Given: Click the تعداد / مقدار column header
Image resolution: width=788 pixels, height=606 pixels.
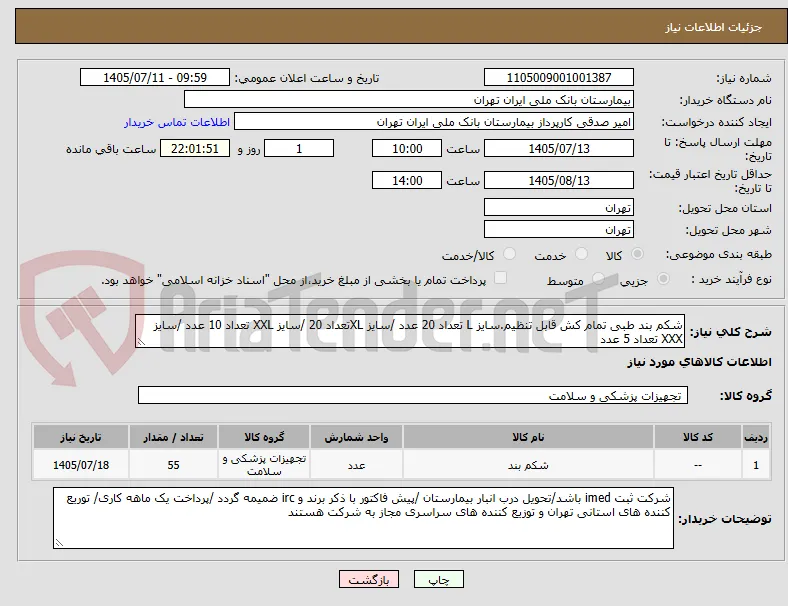Looking at the screenshot, I should (173, 437).
